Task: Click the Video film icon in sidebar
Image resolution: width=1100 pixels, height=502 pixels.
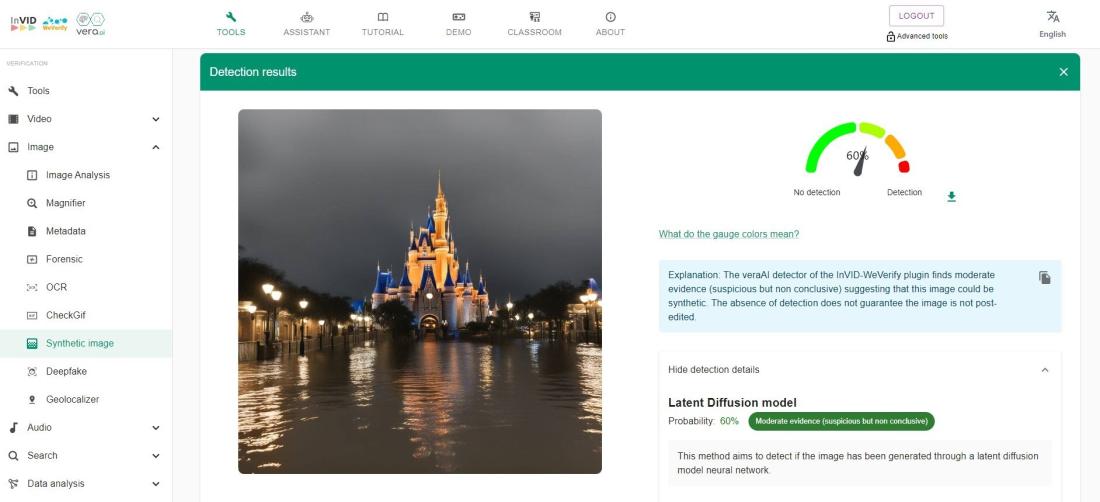Action: point(13,119)
